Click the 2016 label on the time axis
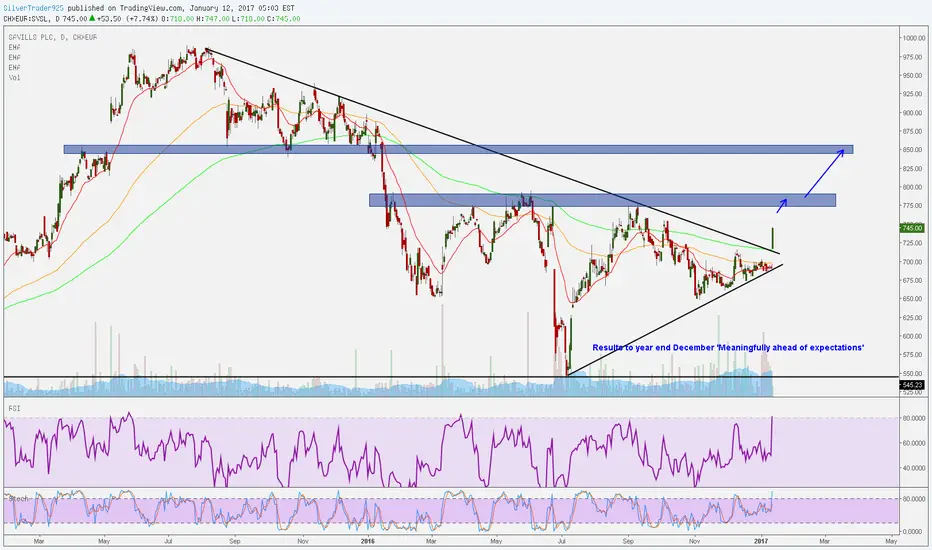Screen dimensions: 932x550 point(368,542)
